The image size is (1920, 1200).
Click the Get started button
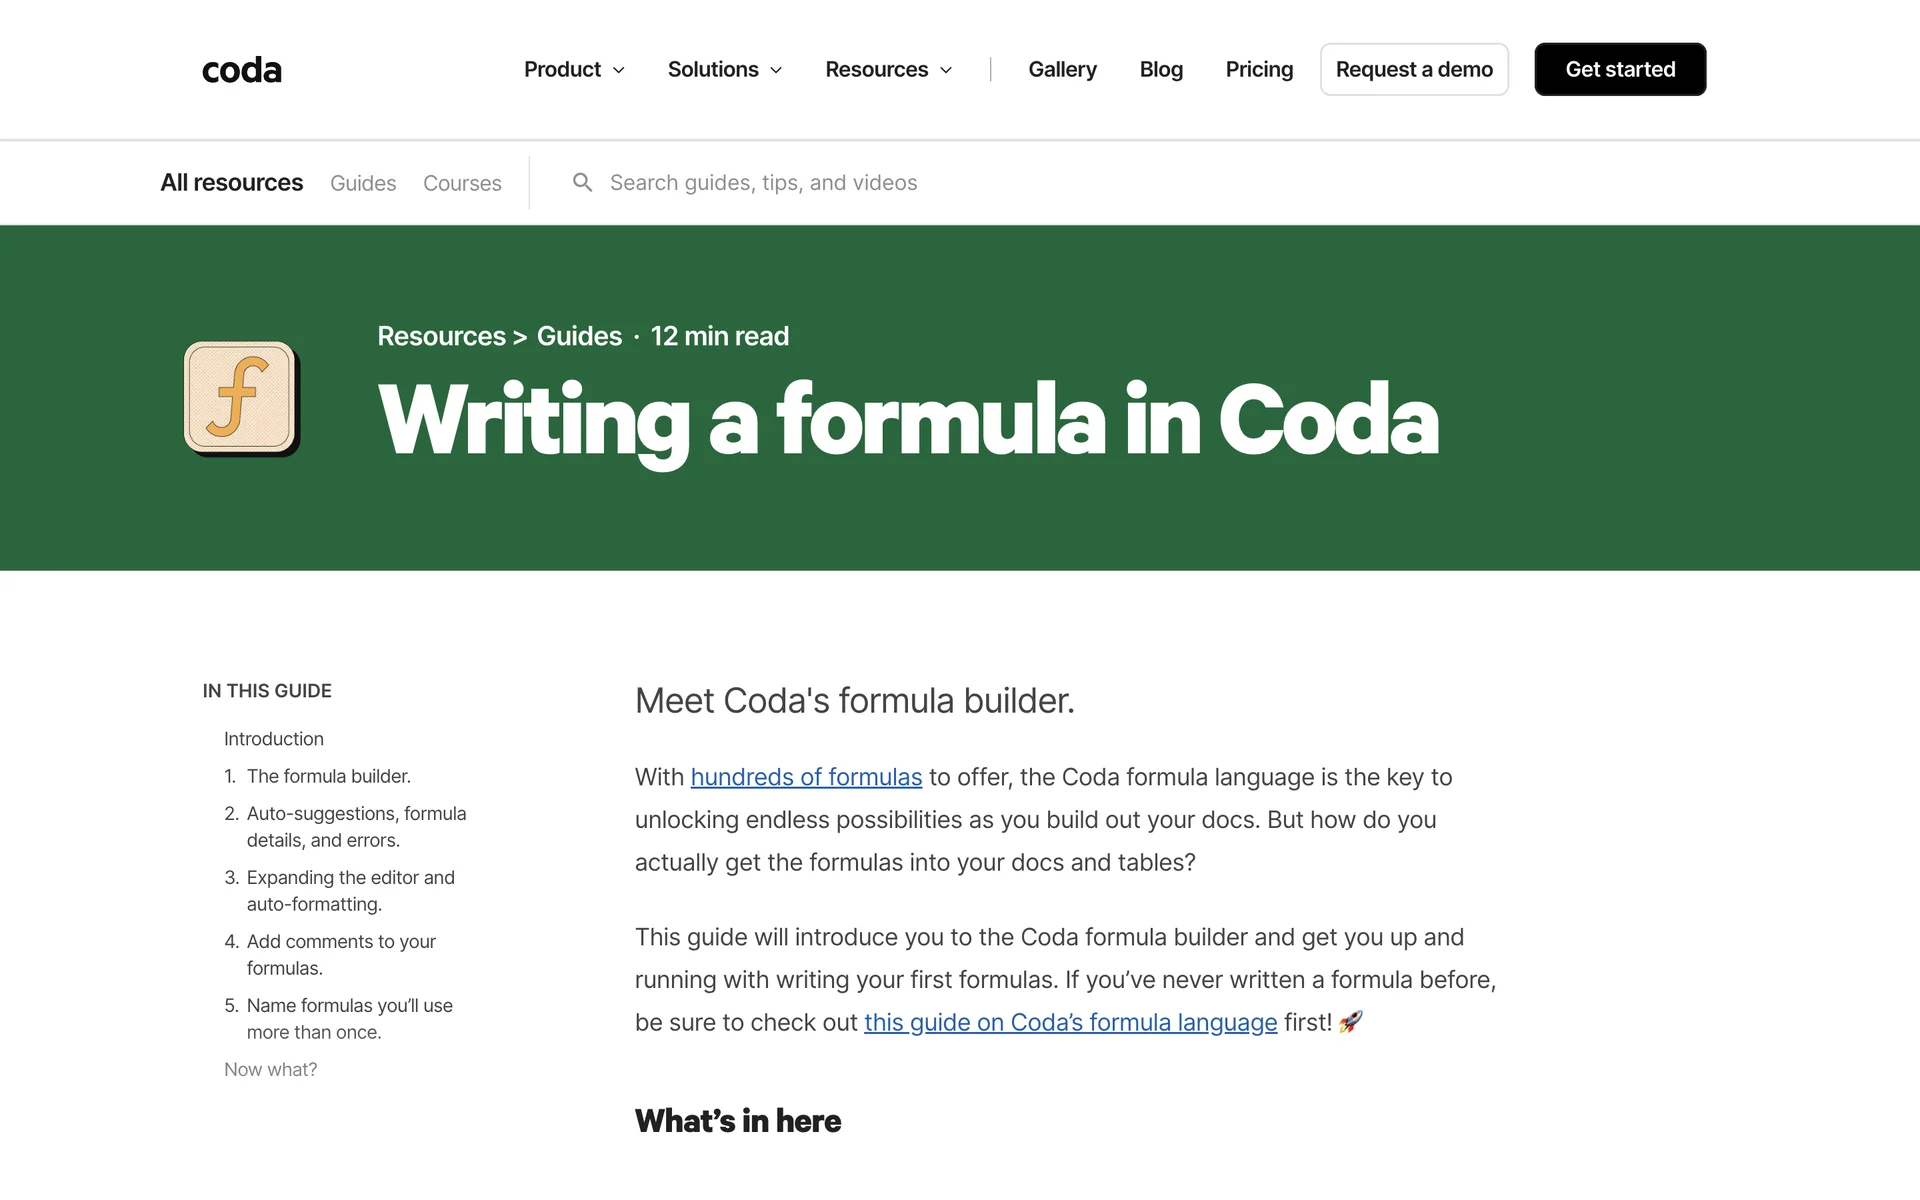[1619, 70]
